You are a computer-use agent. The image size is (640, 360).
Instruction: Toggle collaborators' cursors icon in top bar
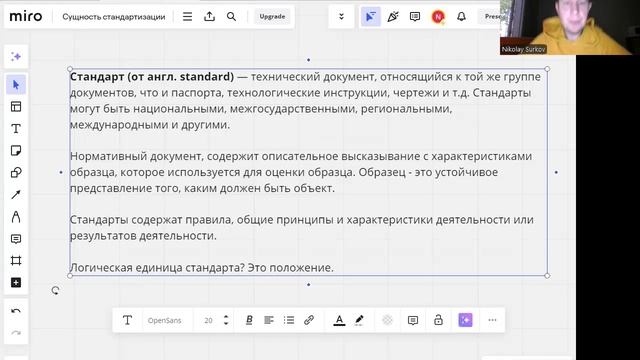coord(371,17)
